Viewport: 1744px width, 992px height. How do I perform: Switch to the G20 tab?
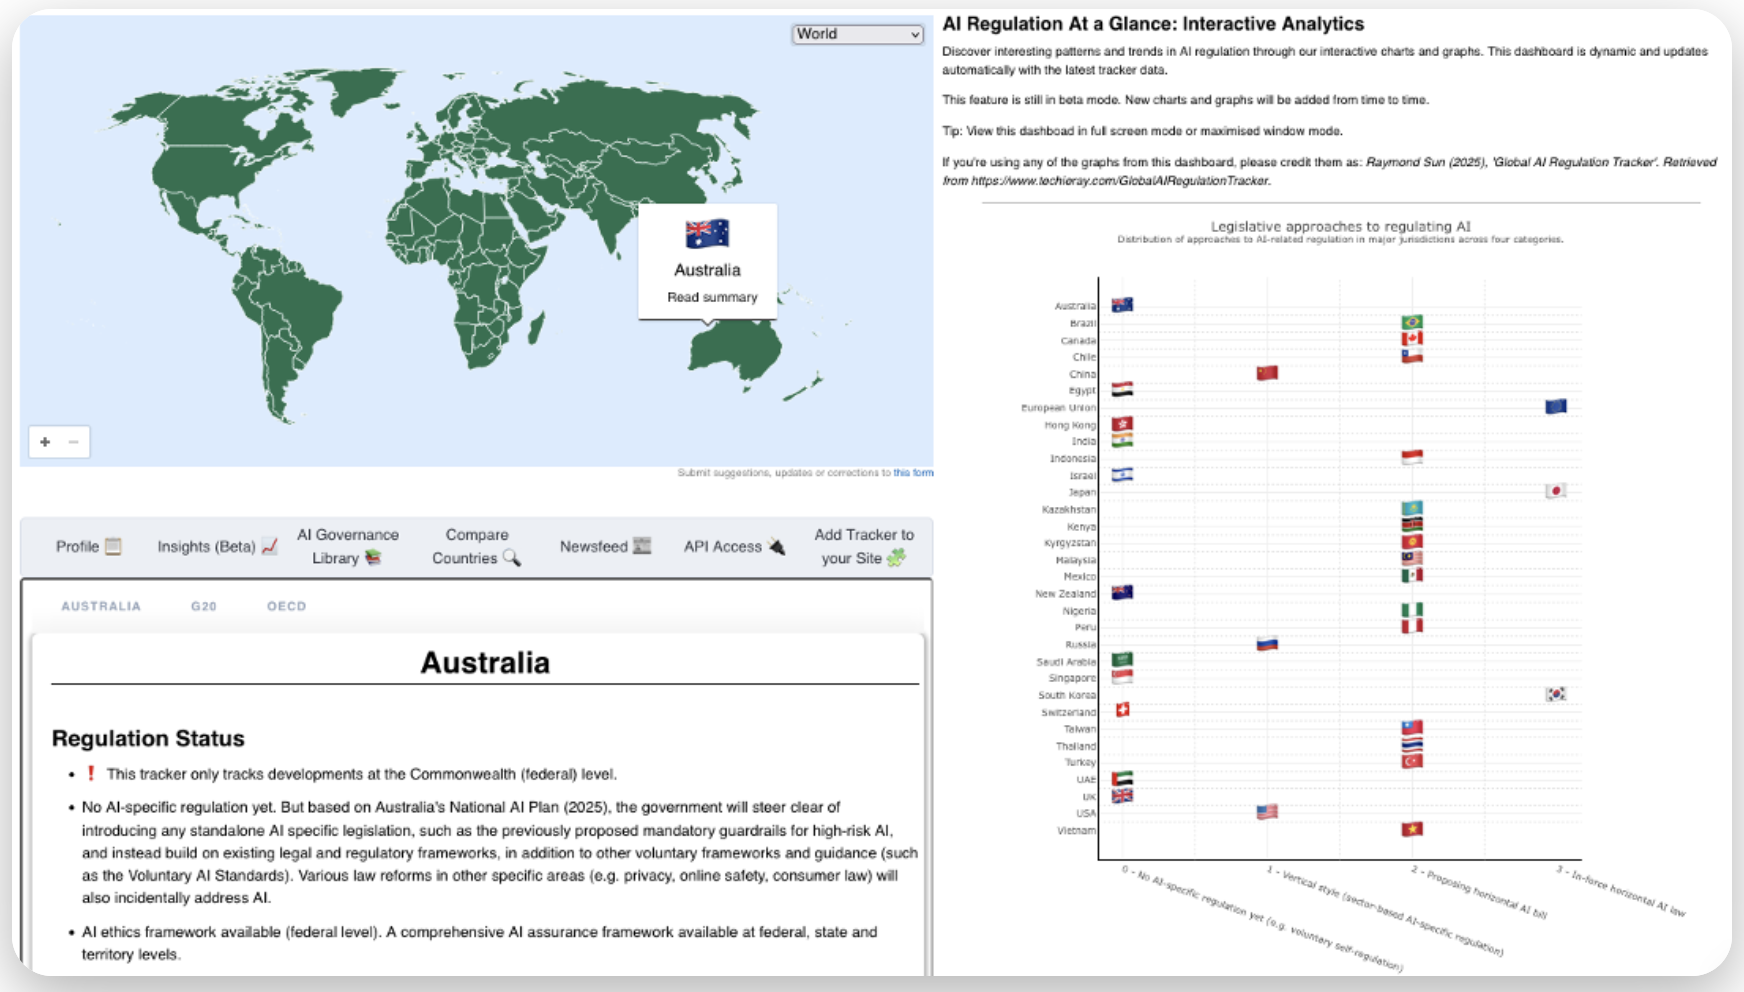coord(204,606)
